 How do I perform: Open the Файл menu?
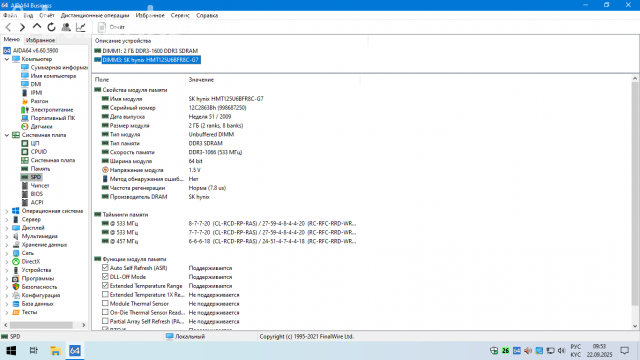[x=10, y=16]
